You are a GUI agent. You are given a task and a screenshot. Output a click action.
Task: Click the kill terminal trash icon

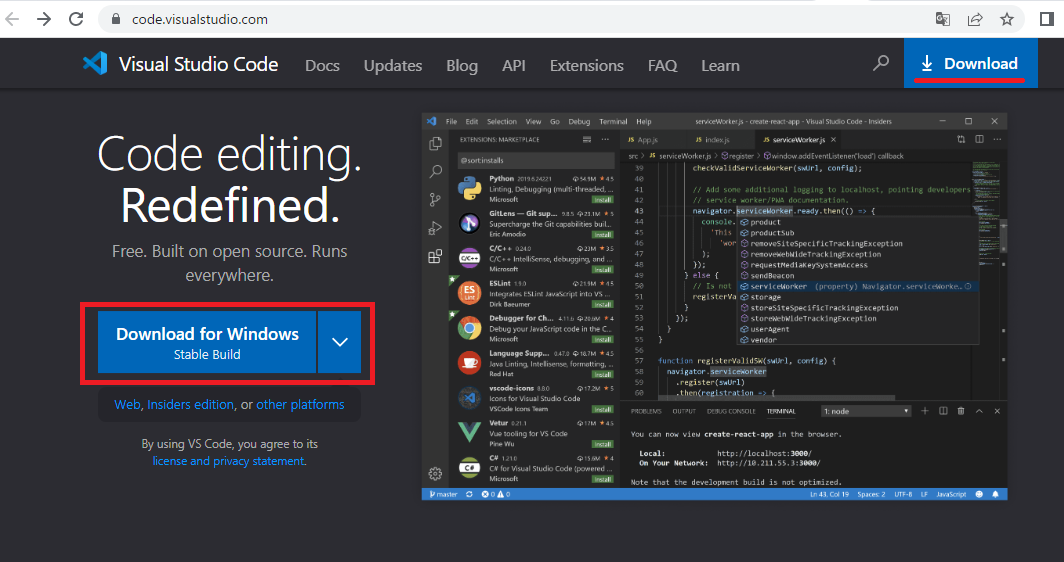961,411
